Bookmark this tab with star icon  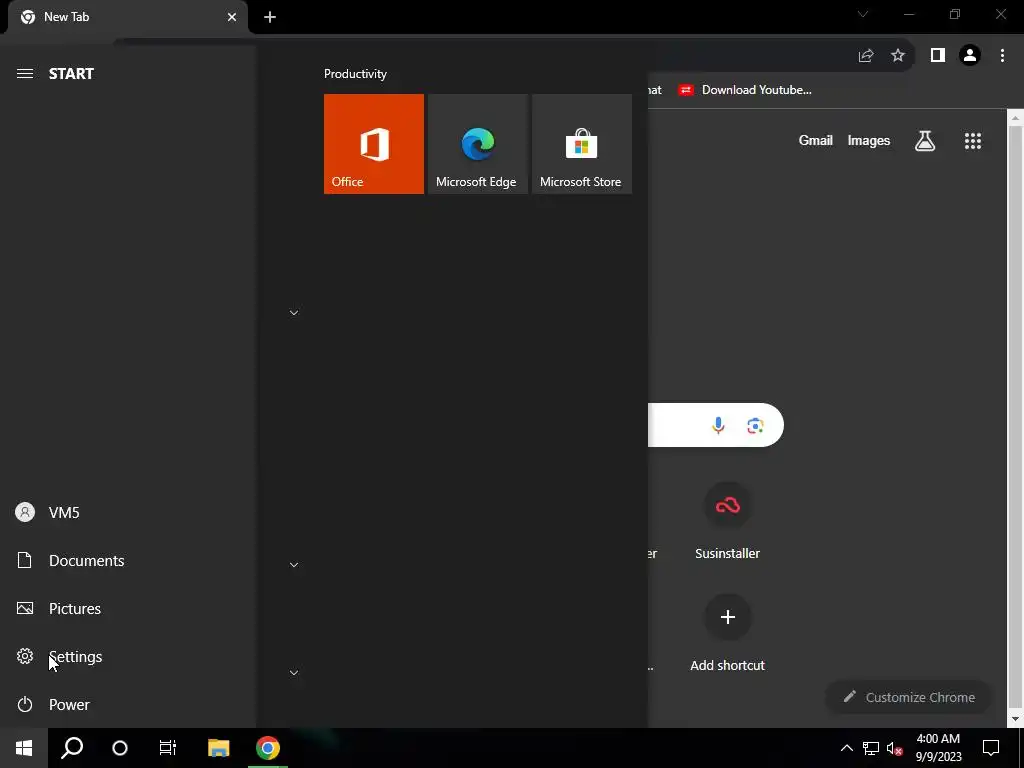coord(898,56)
